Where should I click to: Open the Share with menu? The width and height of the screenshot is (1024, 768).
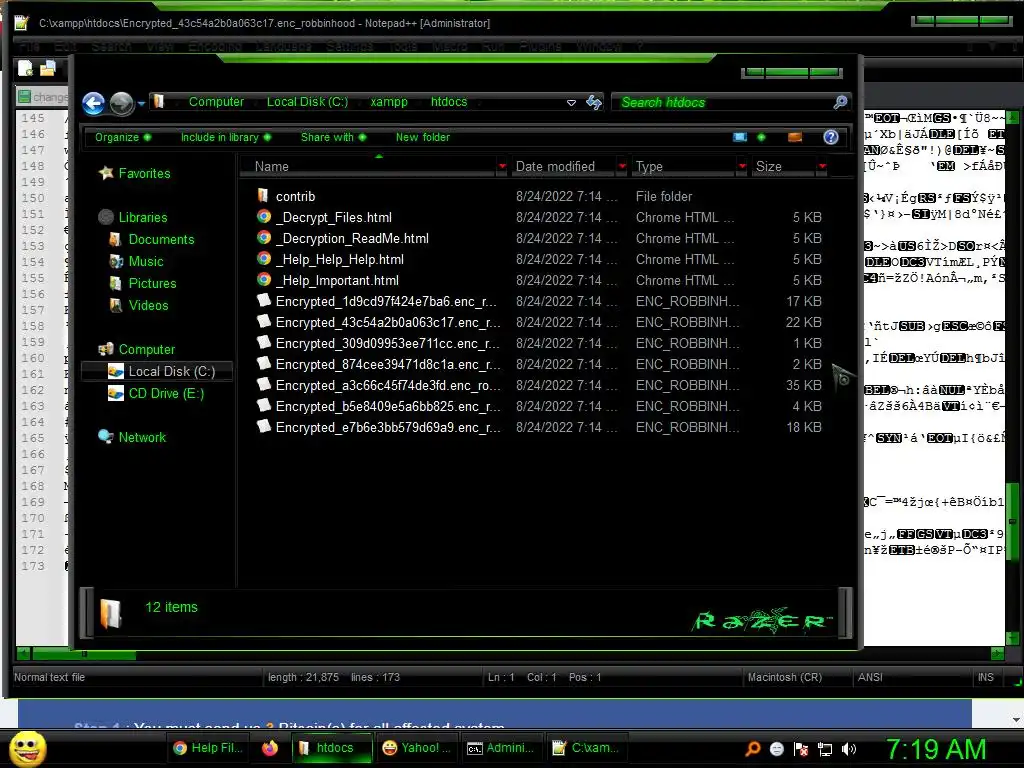333,137
